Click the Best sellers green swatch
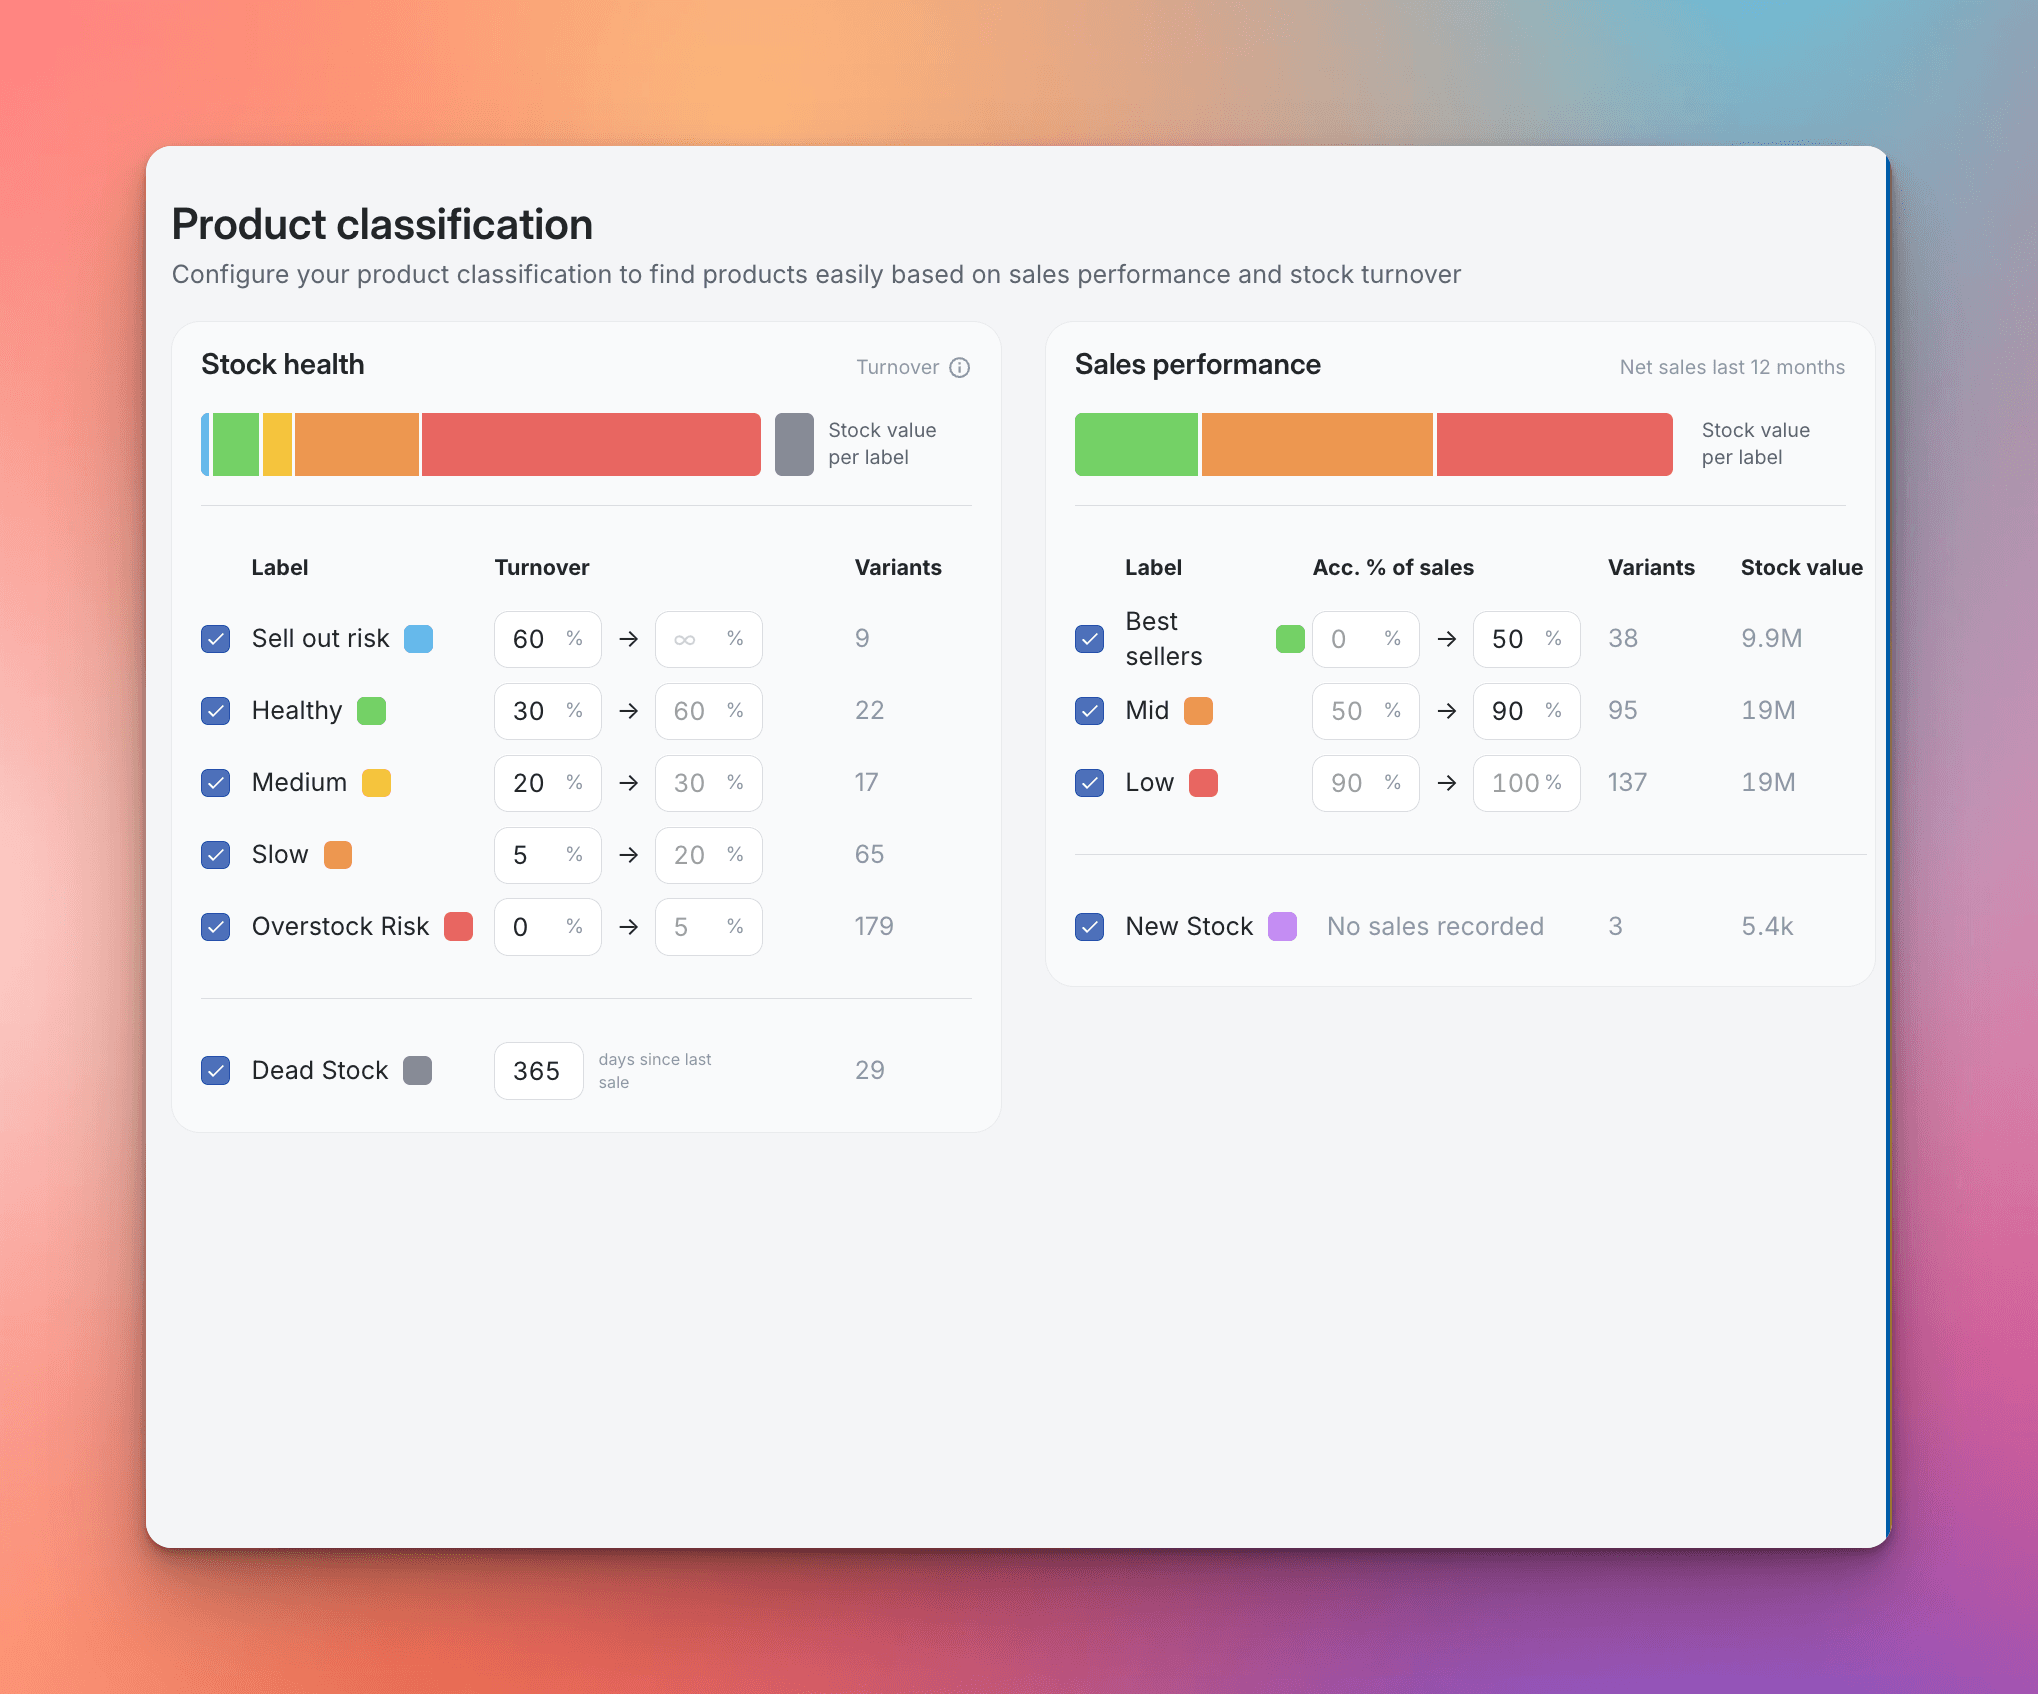 point(1290,639)
